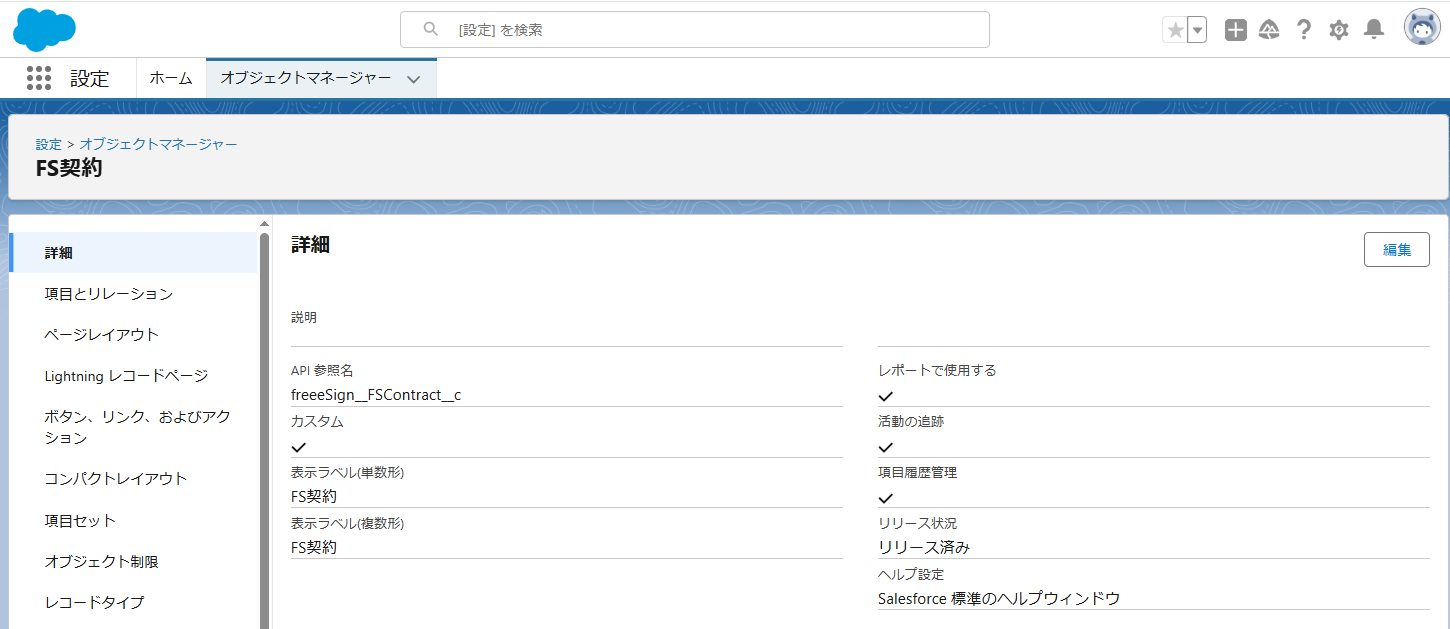Click the リリース済み status value
The width and height of the screenshot is (1450, 629).
(x=924, y=547)
